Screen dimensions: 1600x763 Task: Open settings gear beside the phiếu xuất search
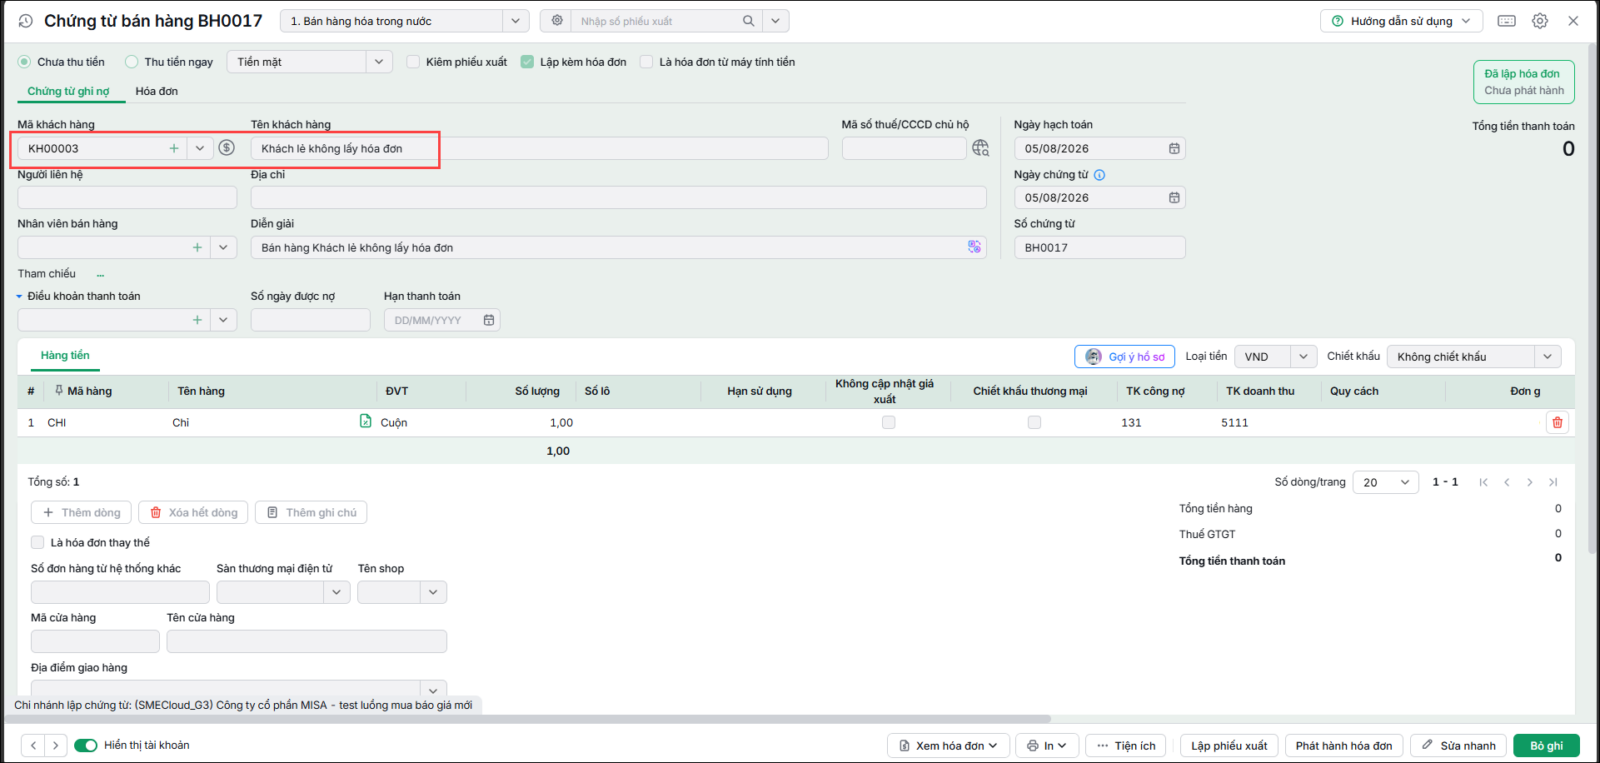557,21
